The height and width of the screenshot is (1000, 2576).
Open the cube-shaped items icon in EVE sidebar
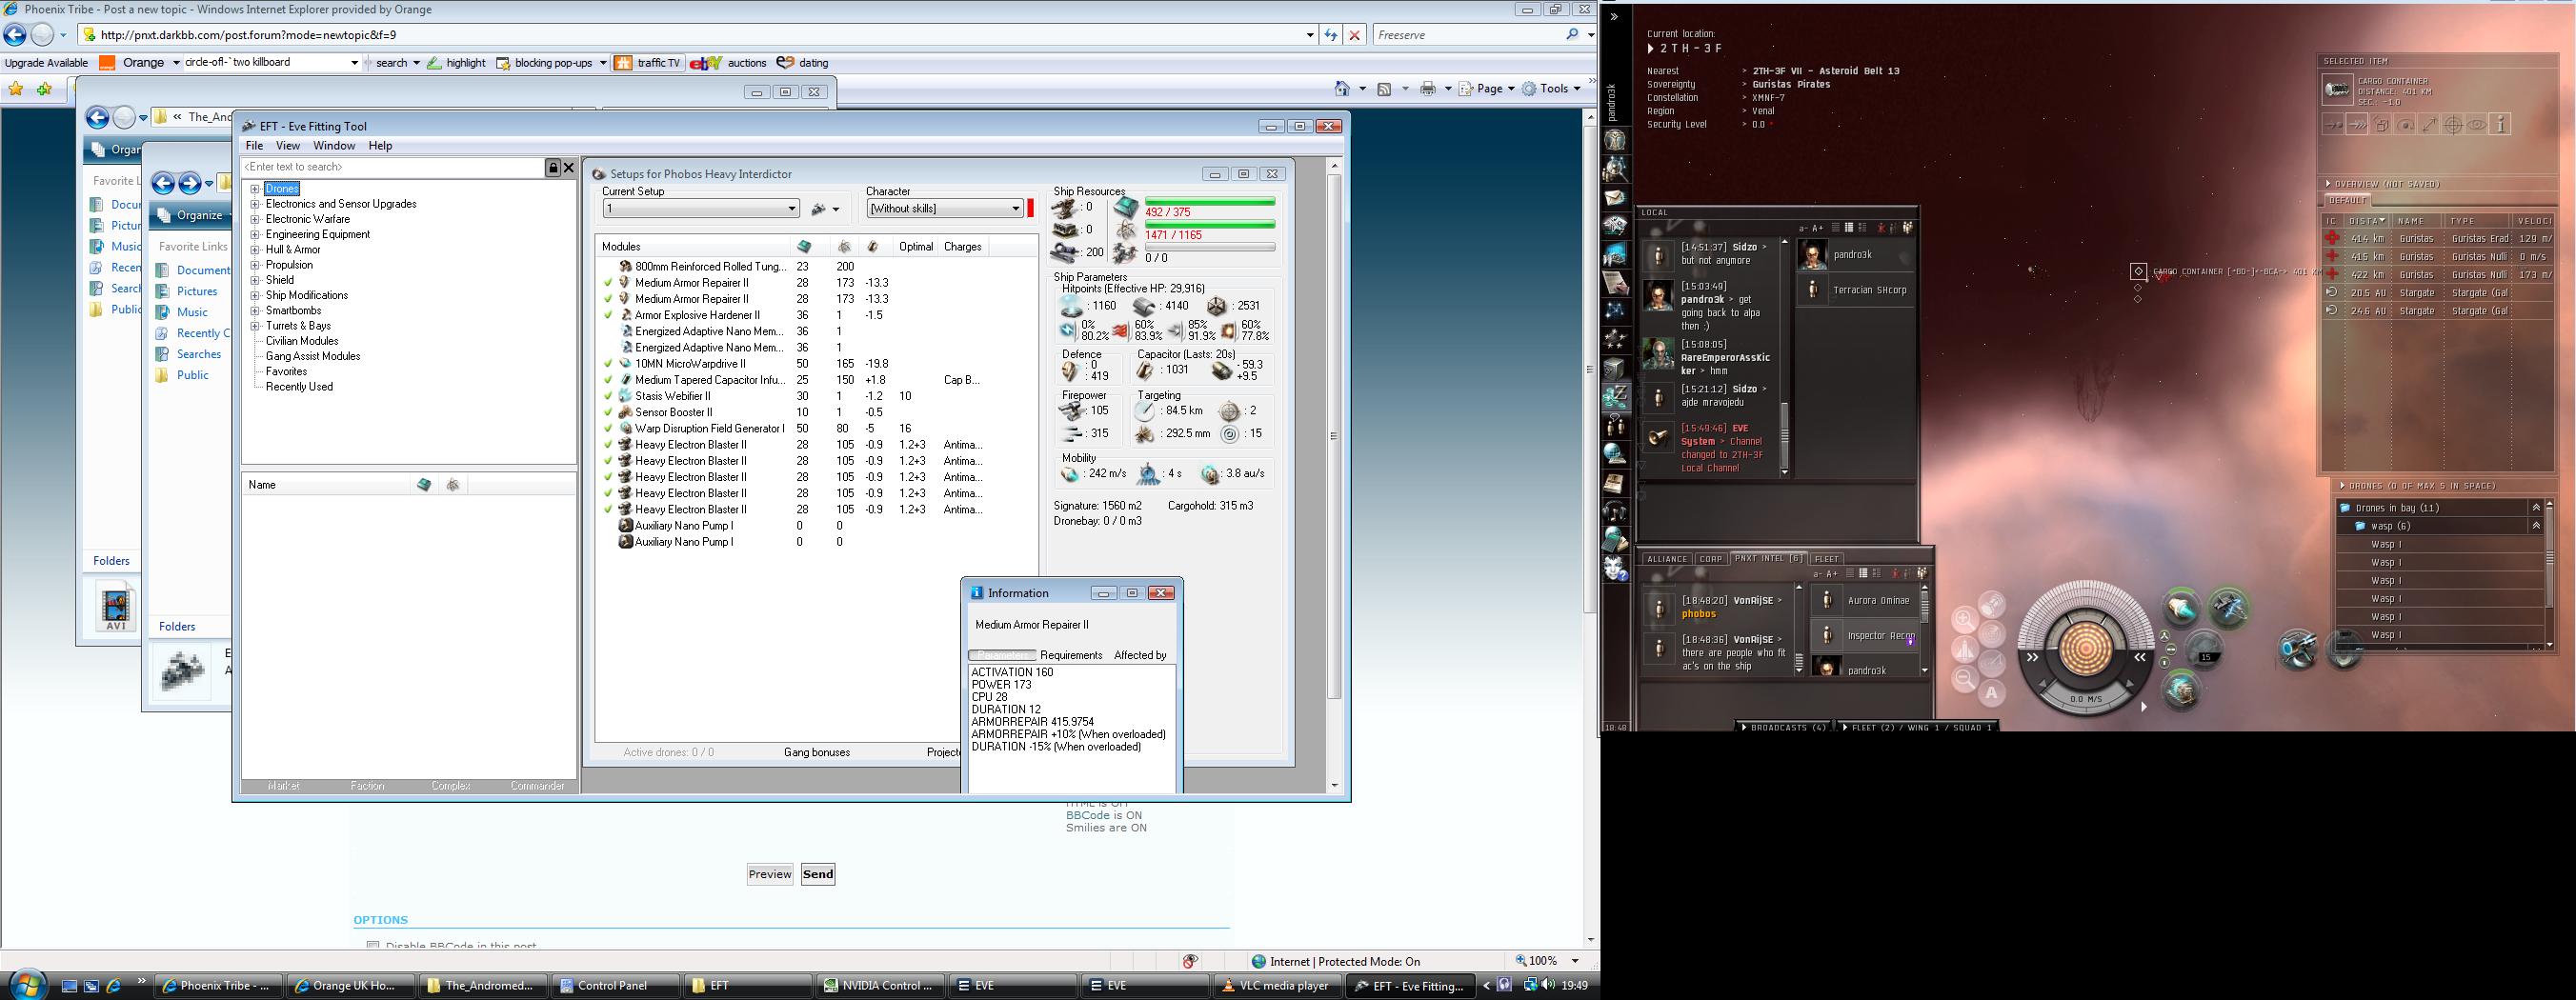1615,368
